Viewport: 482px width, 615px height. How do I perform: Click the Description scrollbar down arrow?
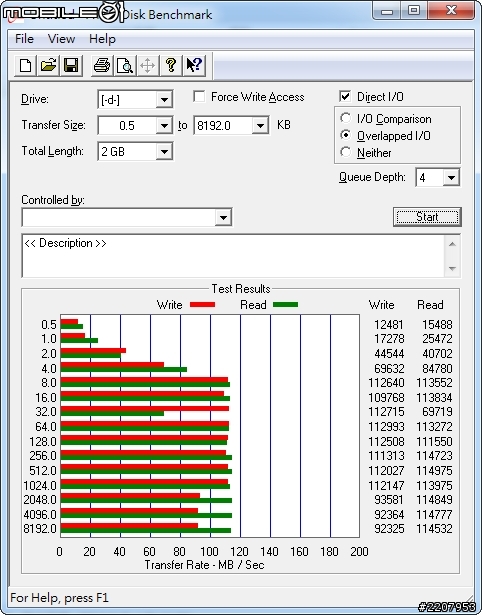point(452,269)
